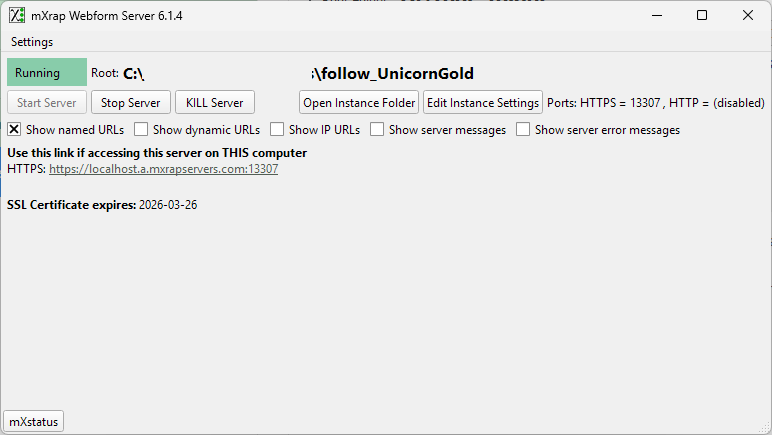The width and height of the screenshot is (772, 435).
Task: Click the SSL Certificate expiry date
Action: pos(168,205)
